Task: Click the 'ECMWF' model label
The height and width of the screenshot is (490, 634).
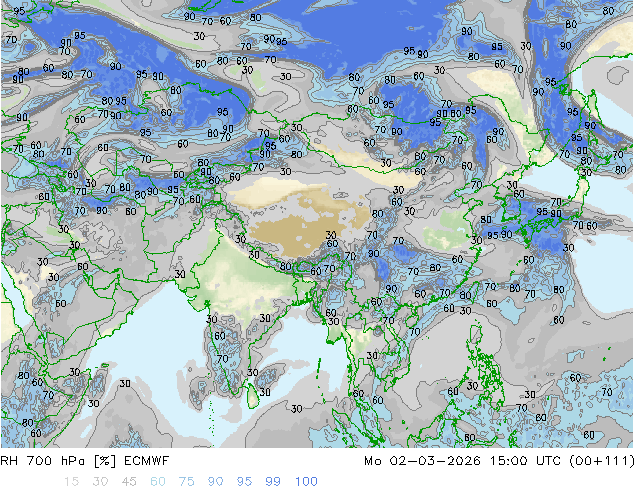Action: [x=146, y=461]
